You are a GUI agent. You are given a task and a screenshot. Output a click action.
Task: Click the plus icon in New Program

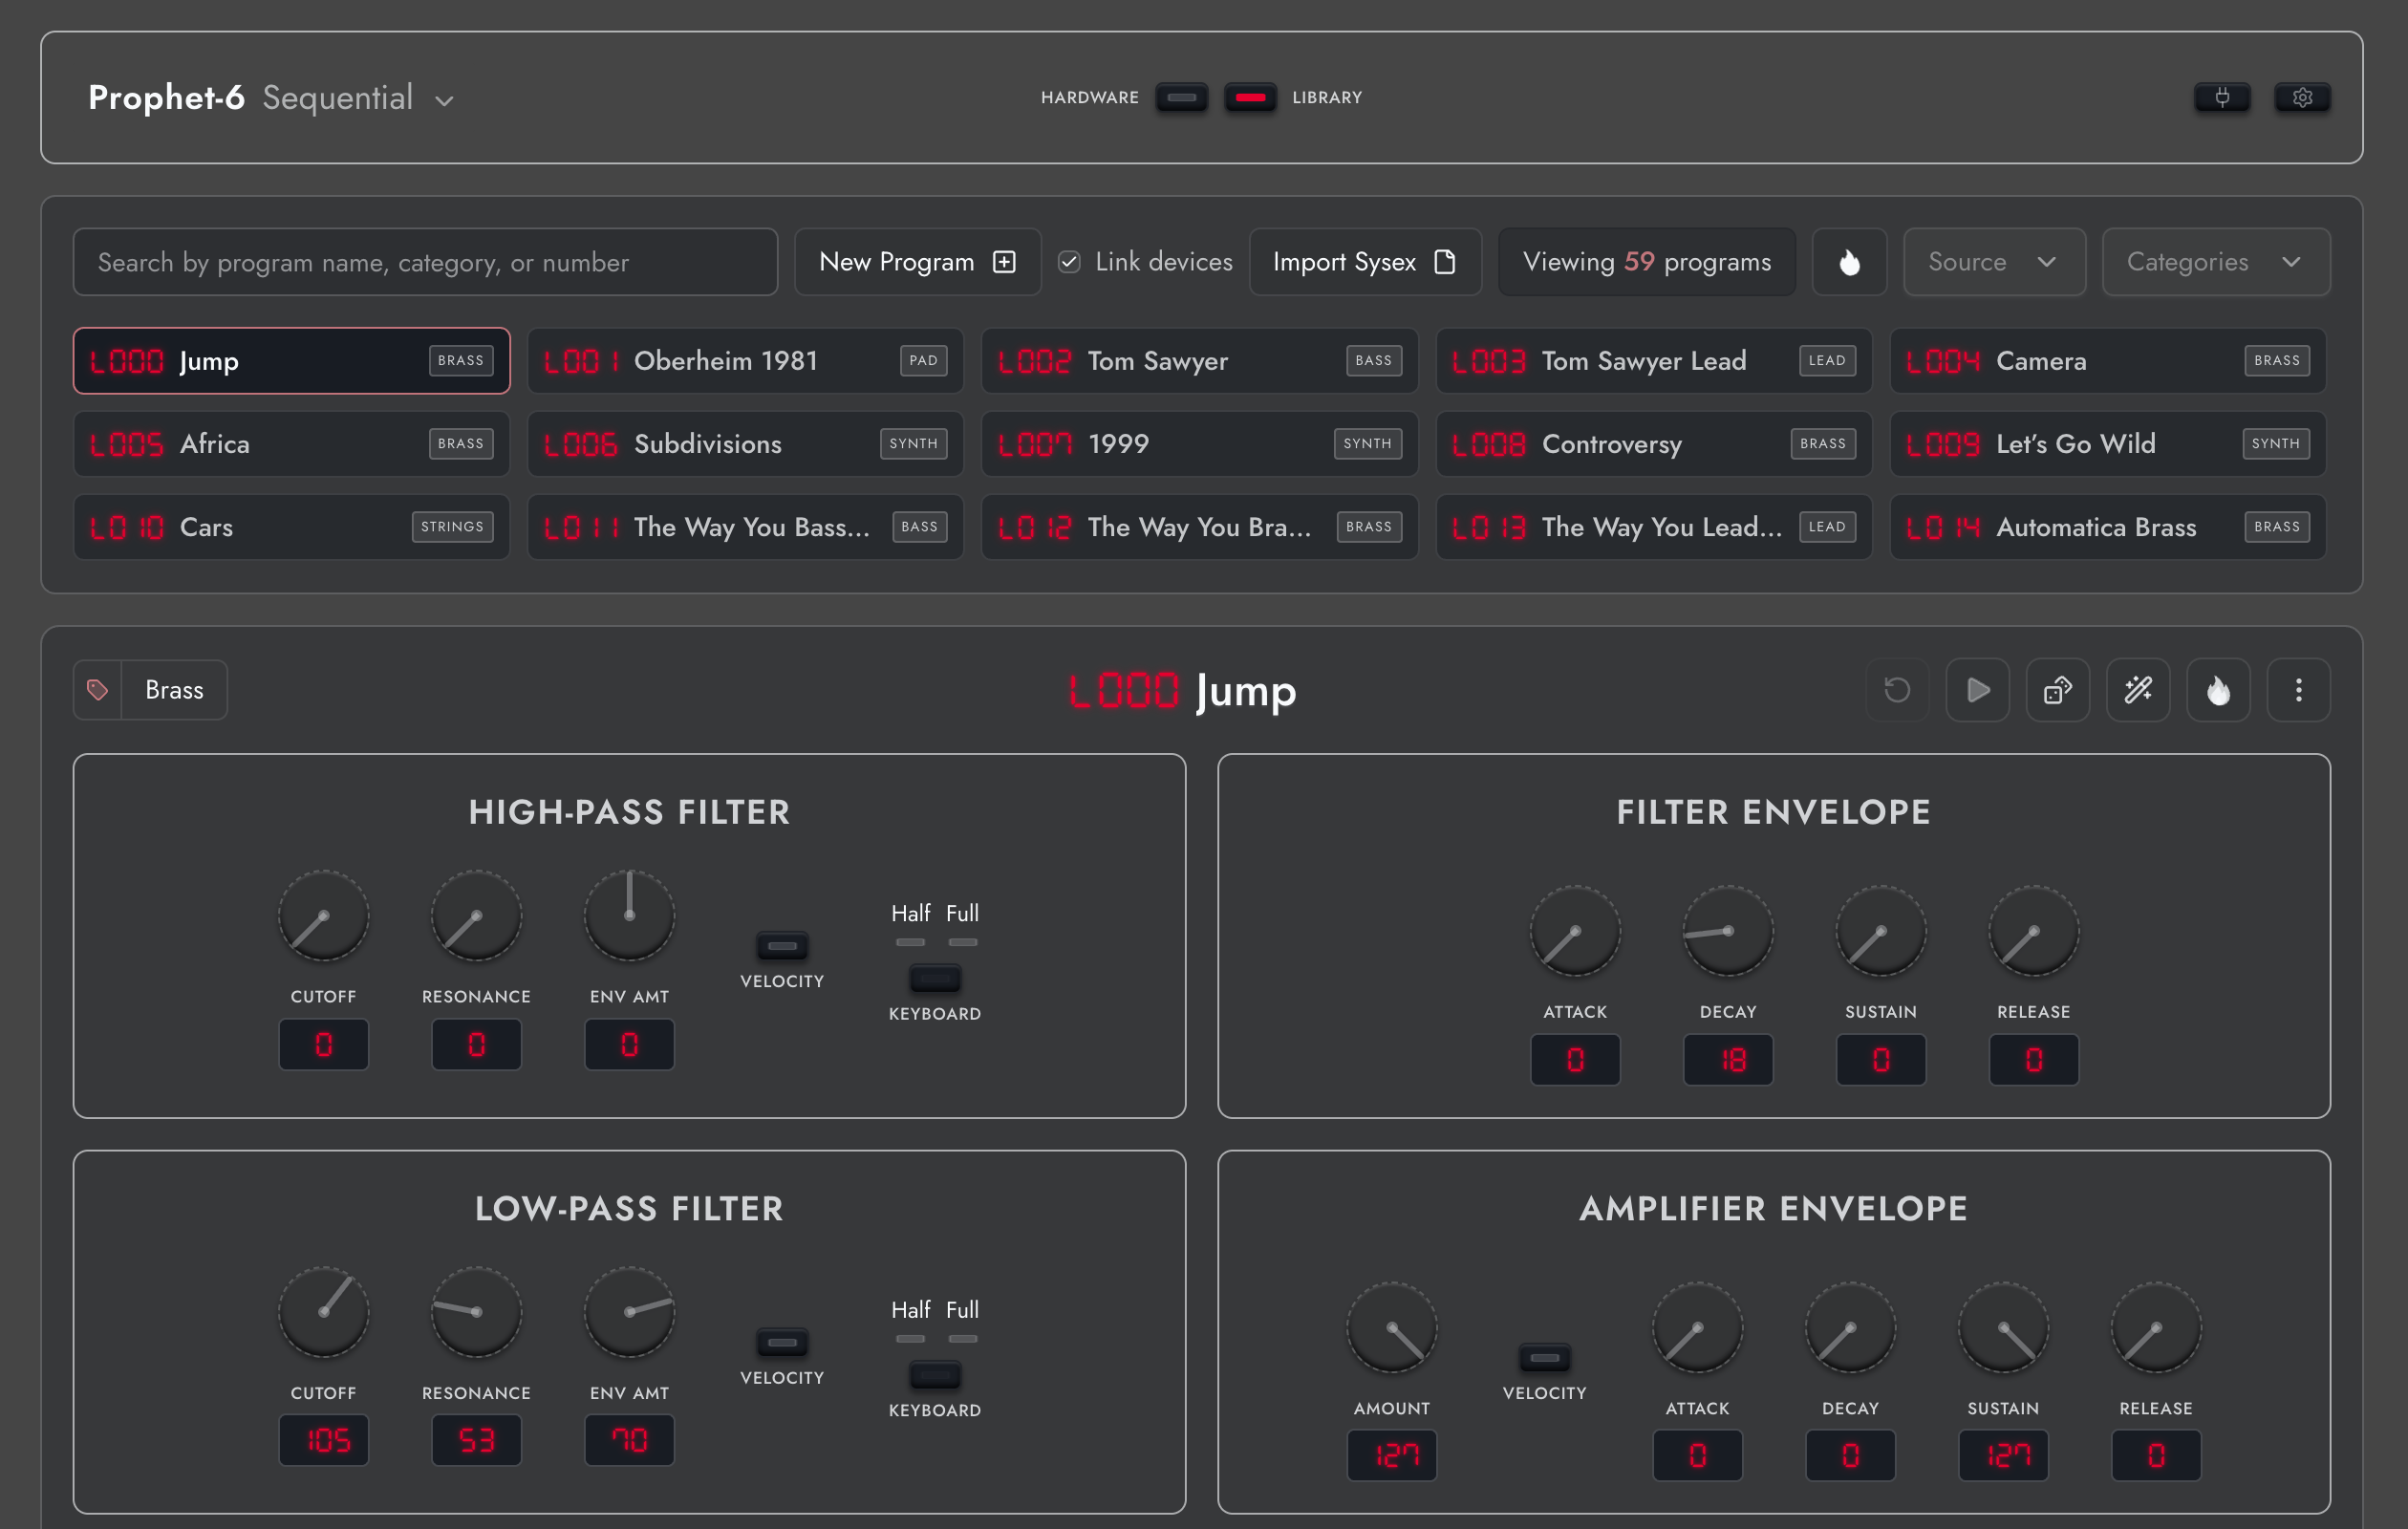coord(1004,262)
